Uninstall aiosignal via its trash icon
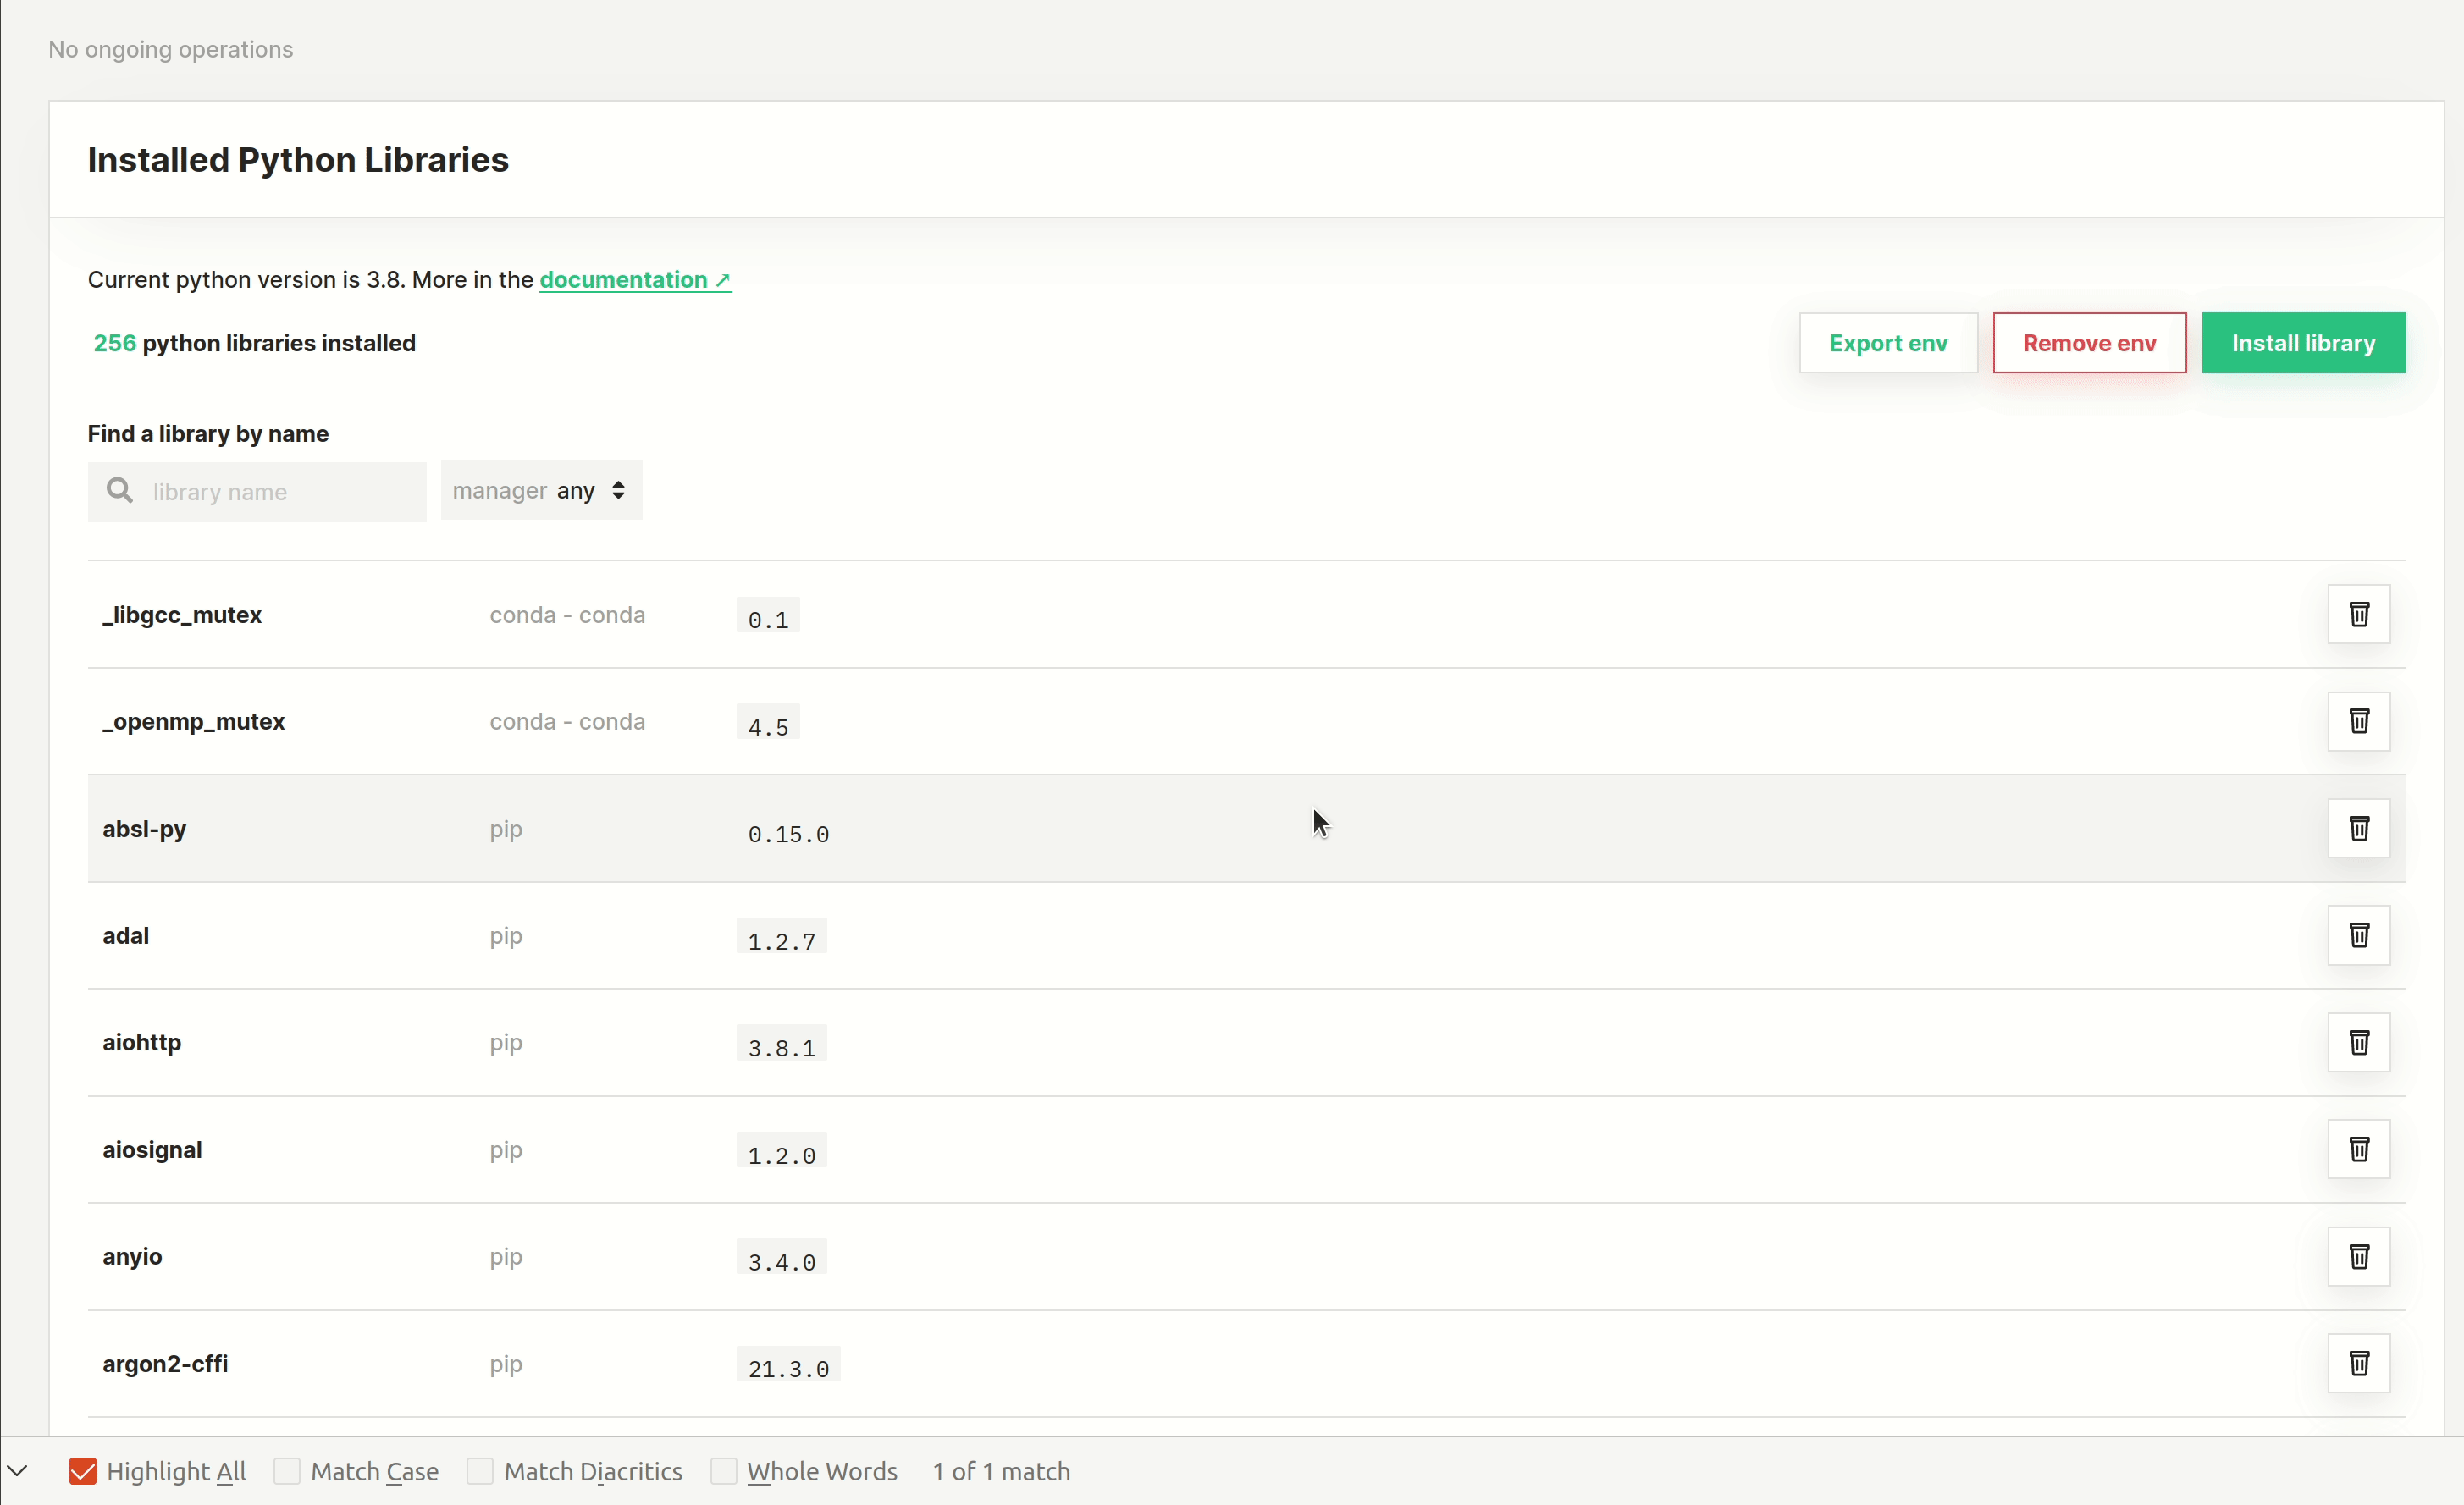The width and height of the screenshot is (2464, 1505). [2358, 1149]
